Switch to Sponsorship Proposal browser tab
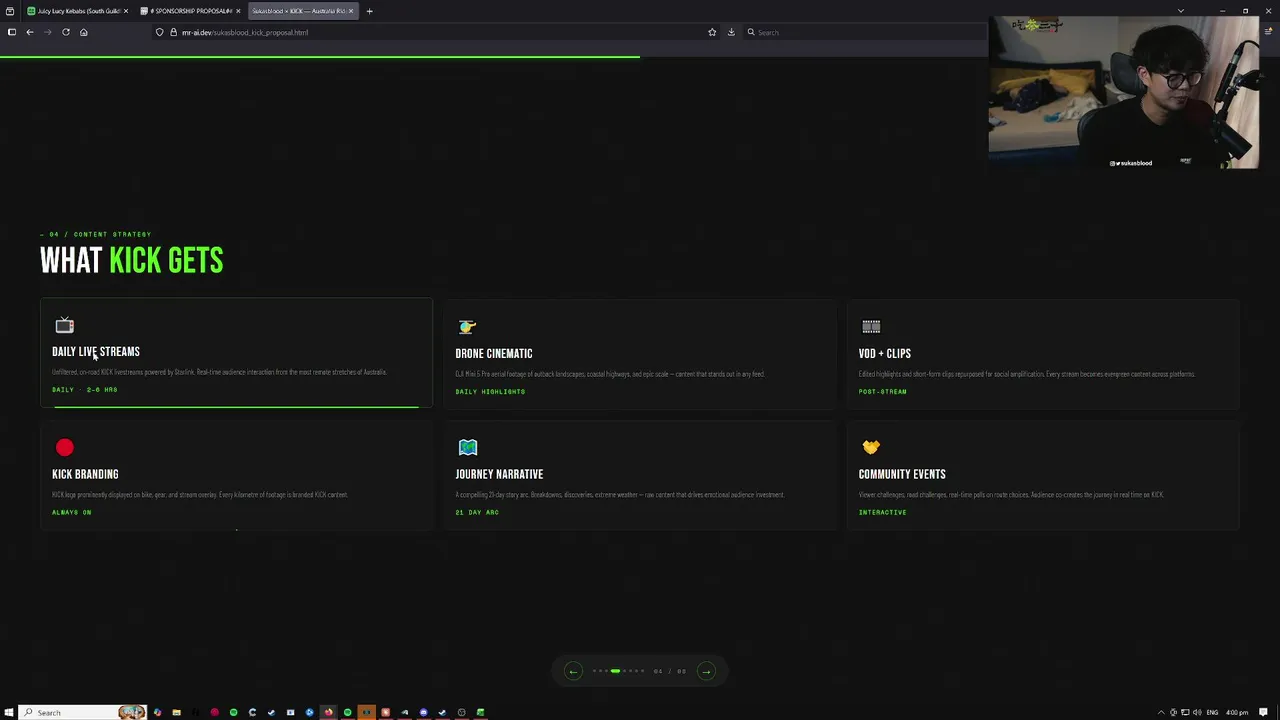Viewport: 1280px width, 720px height. 188,11
